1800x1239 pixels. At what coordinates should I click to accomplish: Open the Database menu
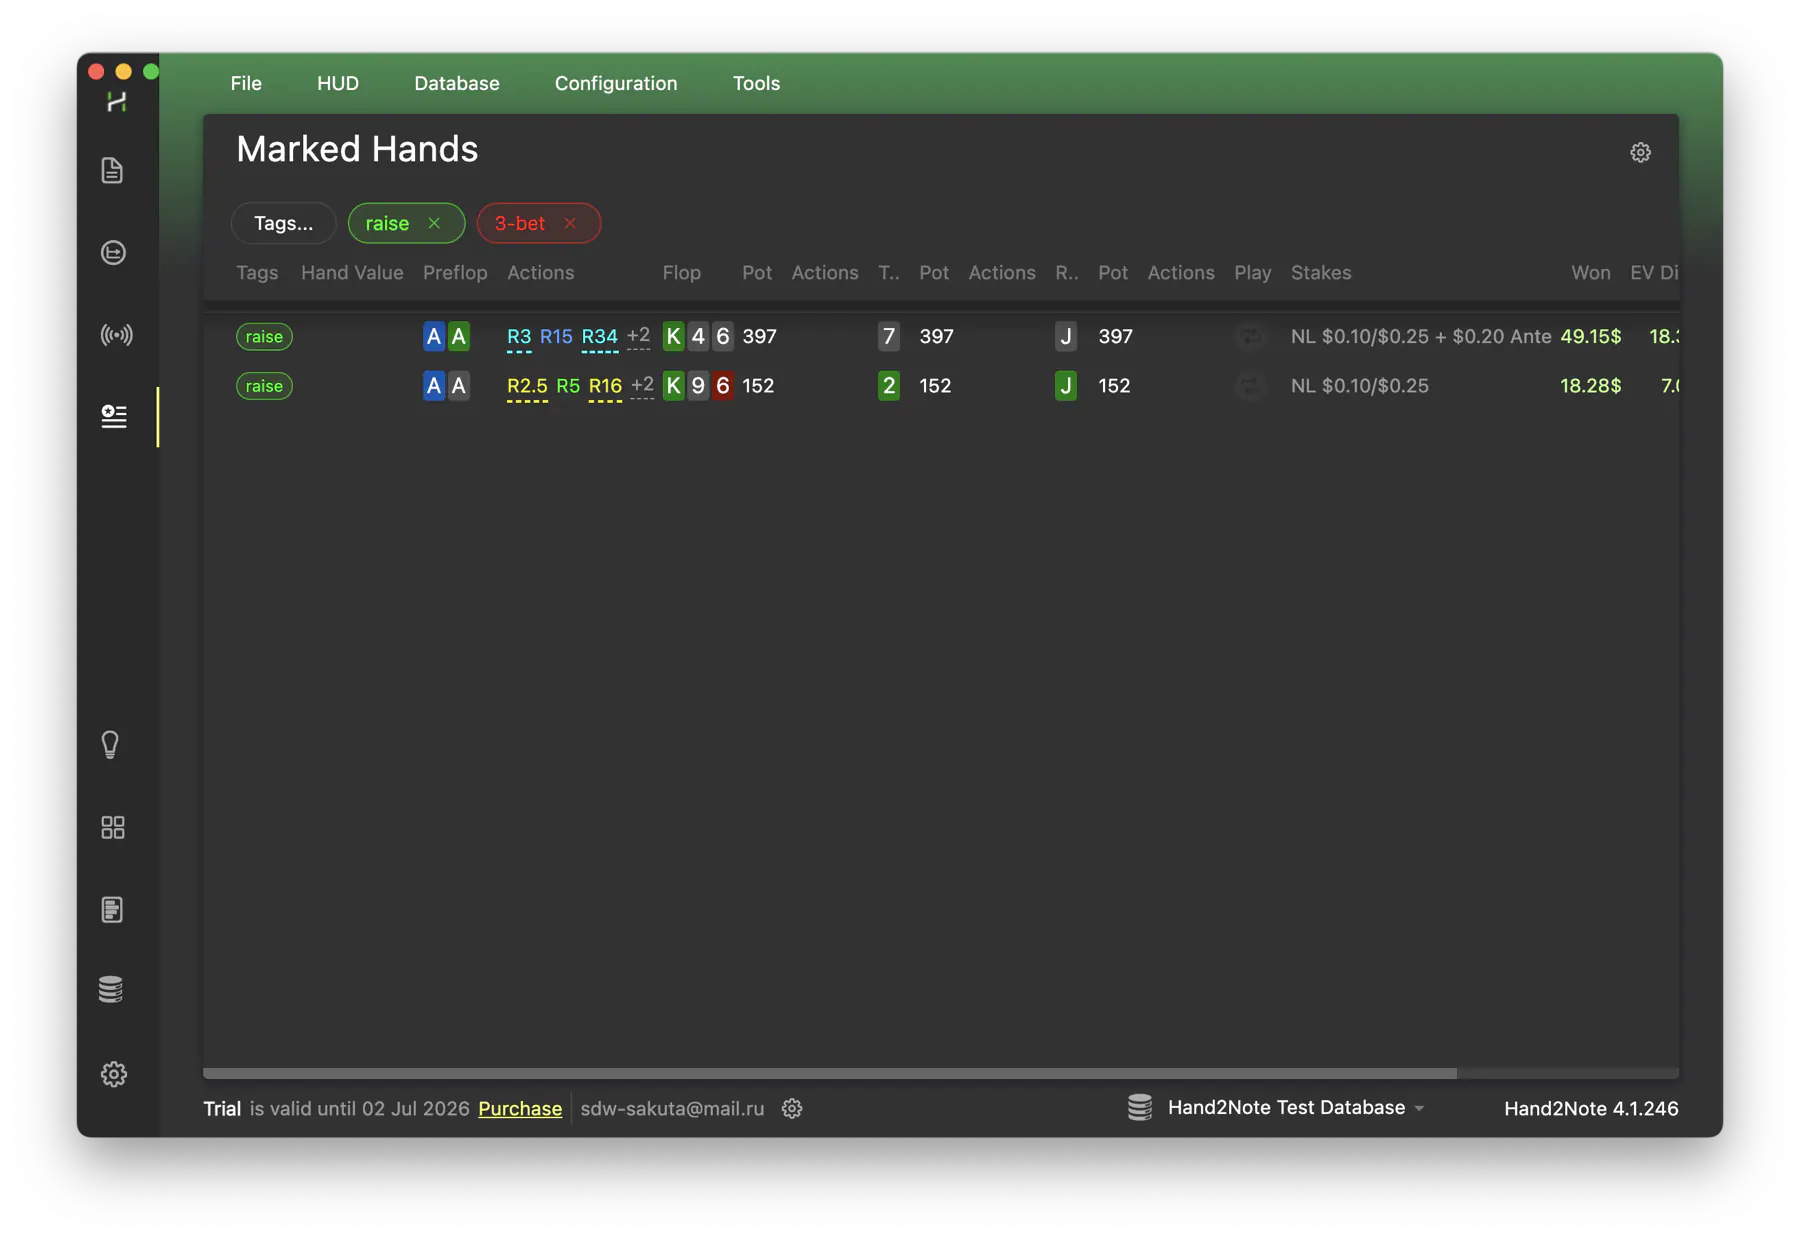pos(457,83)
